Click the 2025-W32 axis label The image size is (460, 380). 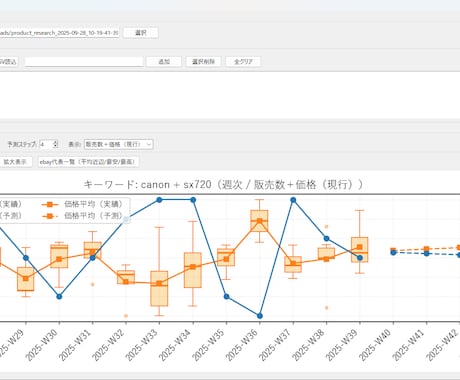[x=108, y=345]
